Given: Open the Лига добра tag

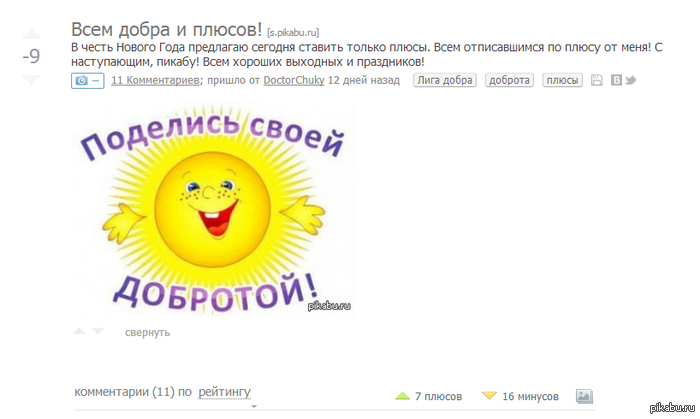Looking at the screenshot, I should [445, 80].
